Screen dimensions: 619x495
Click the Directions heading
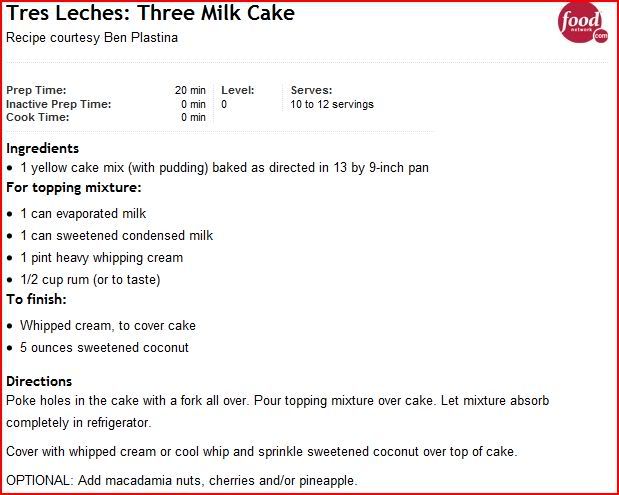coord(39,381)
